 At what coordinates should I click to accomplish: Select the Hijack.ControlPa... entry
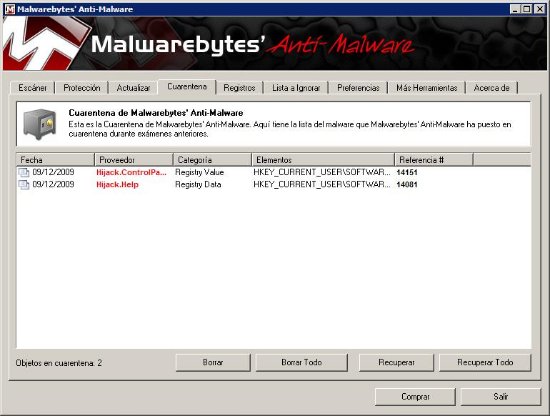click(x=131, y=172)
